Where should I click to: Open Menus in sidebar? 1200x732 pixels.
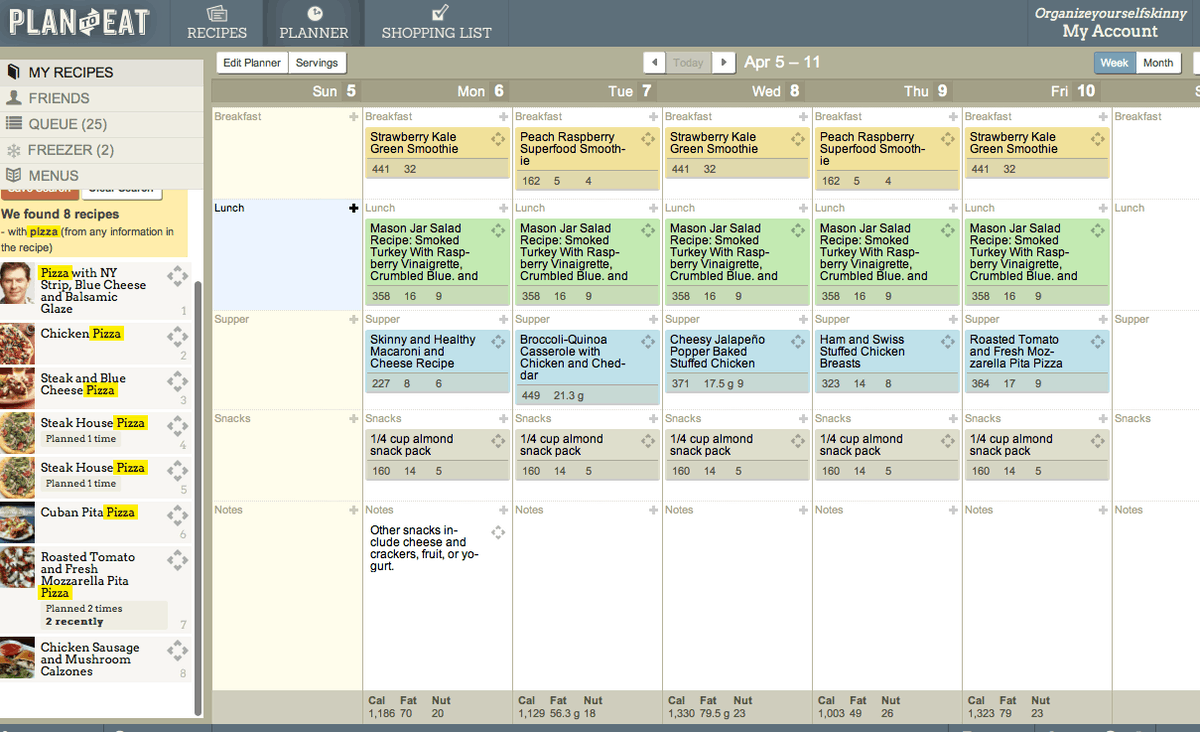tap(102, 175)
